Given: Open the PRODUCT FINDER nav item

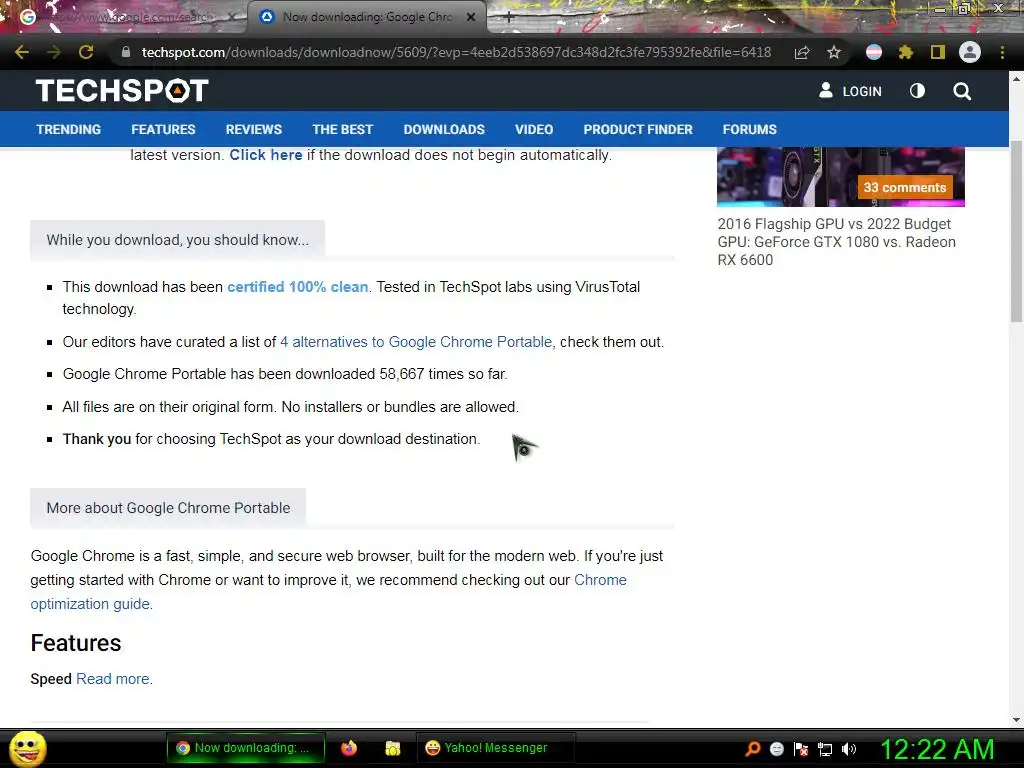Looking at the screenshot, I should click(x=638, y=129).
